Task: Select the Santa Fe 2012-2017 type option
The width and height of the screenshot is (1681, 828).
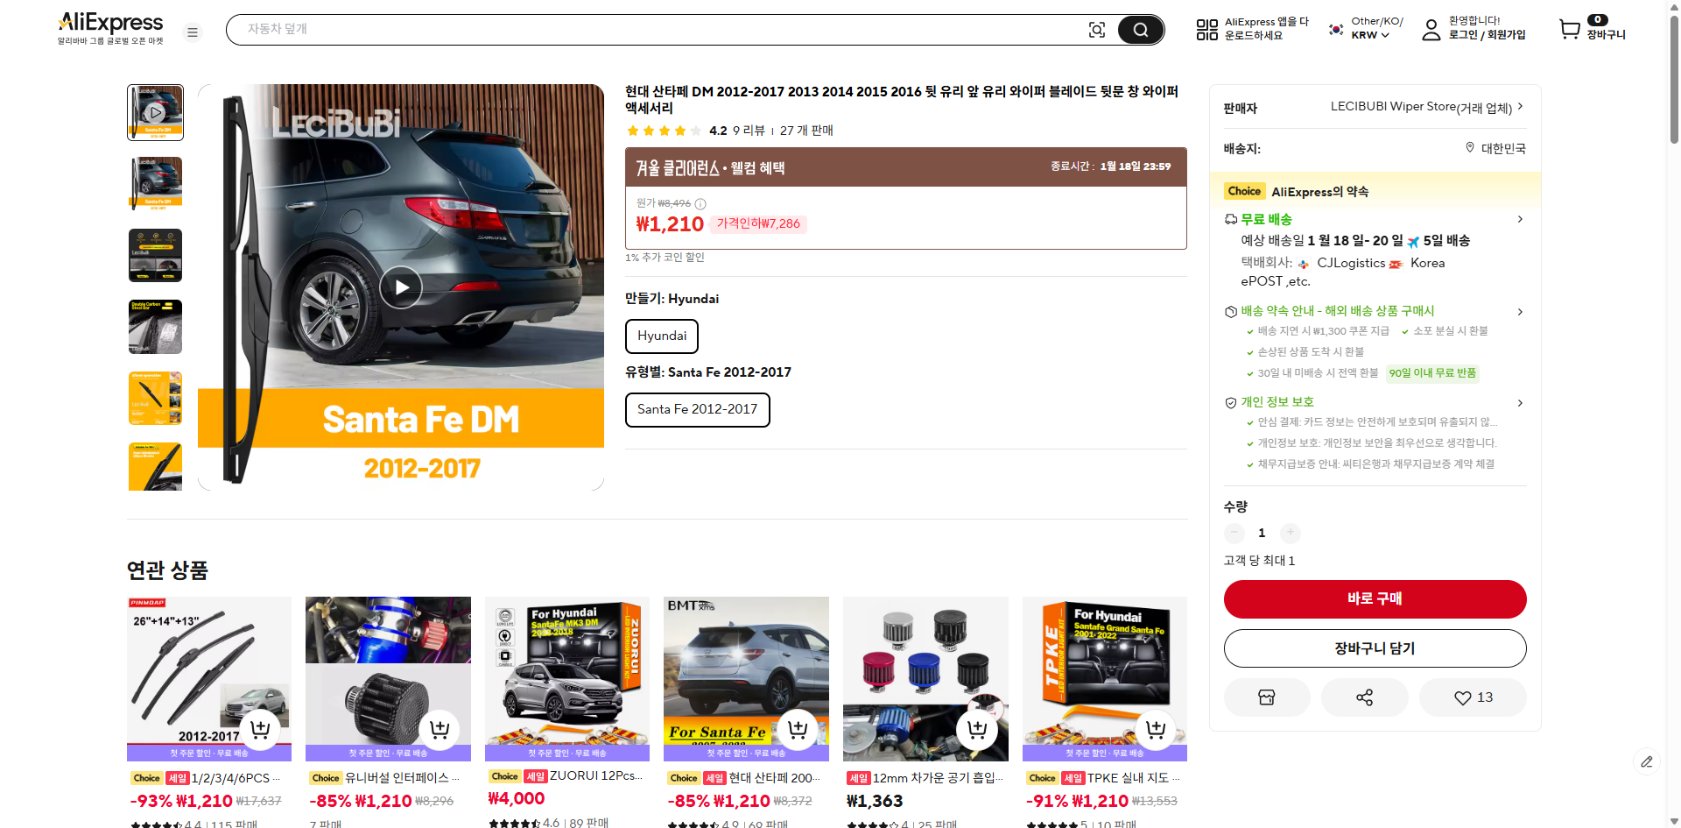Action: pyautogui.click(x=697, y=410)
